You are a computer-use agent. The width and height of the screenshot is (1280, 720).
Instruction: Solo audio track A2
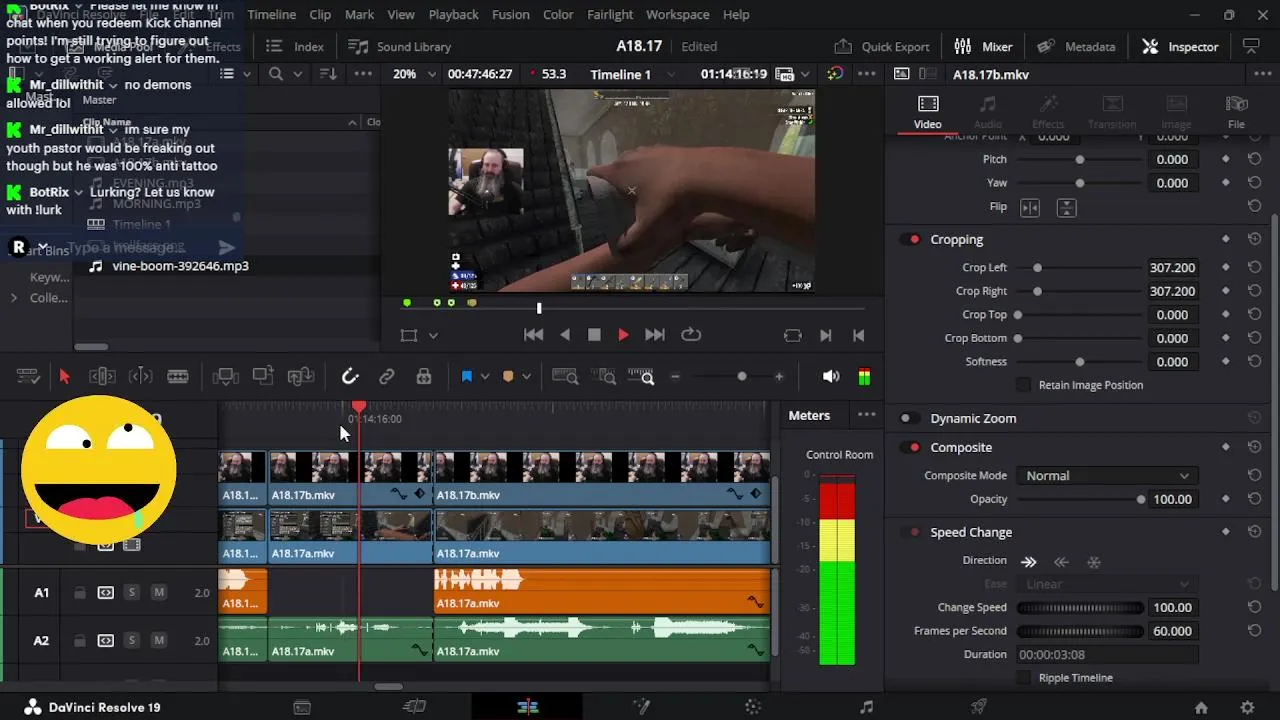coord(131,641)
